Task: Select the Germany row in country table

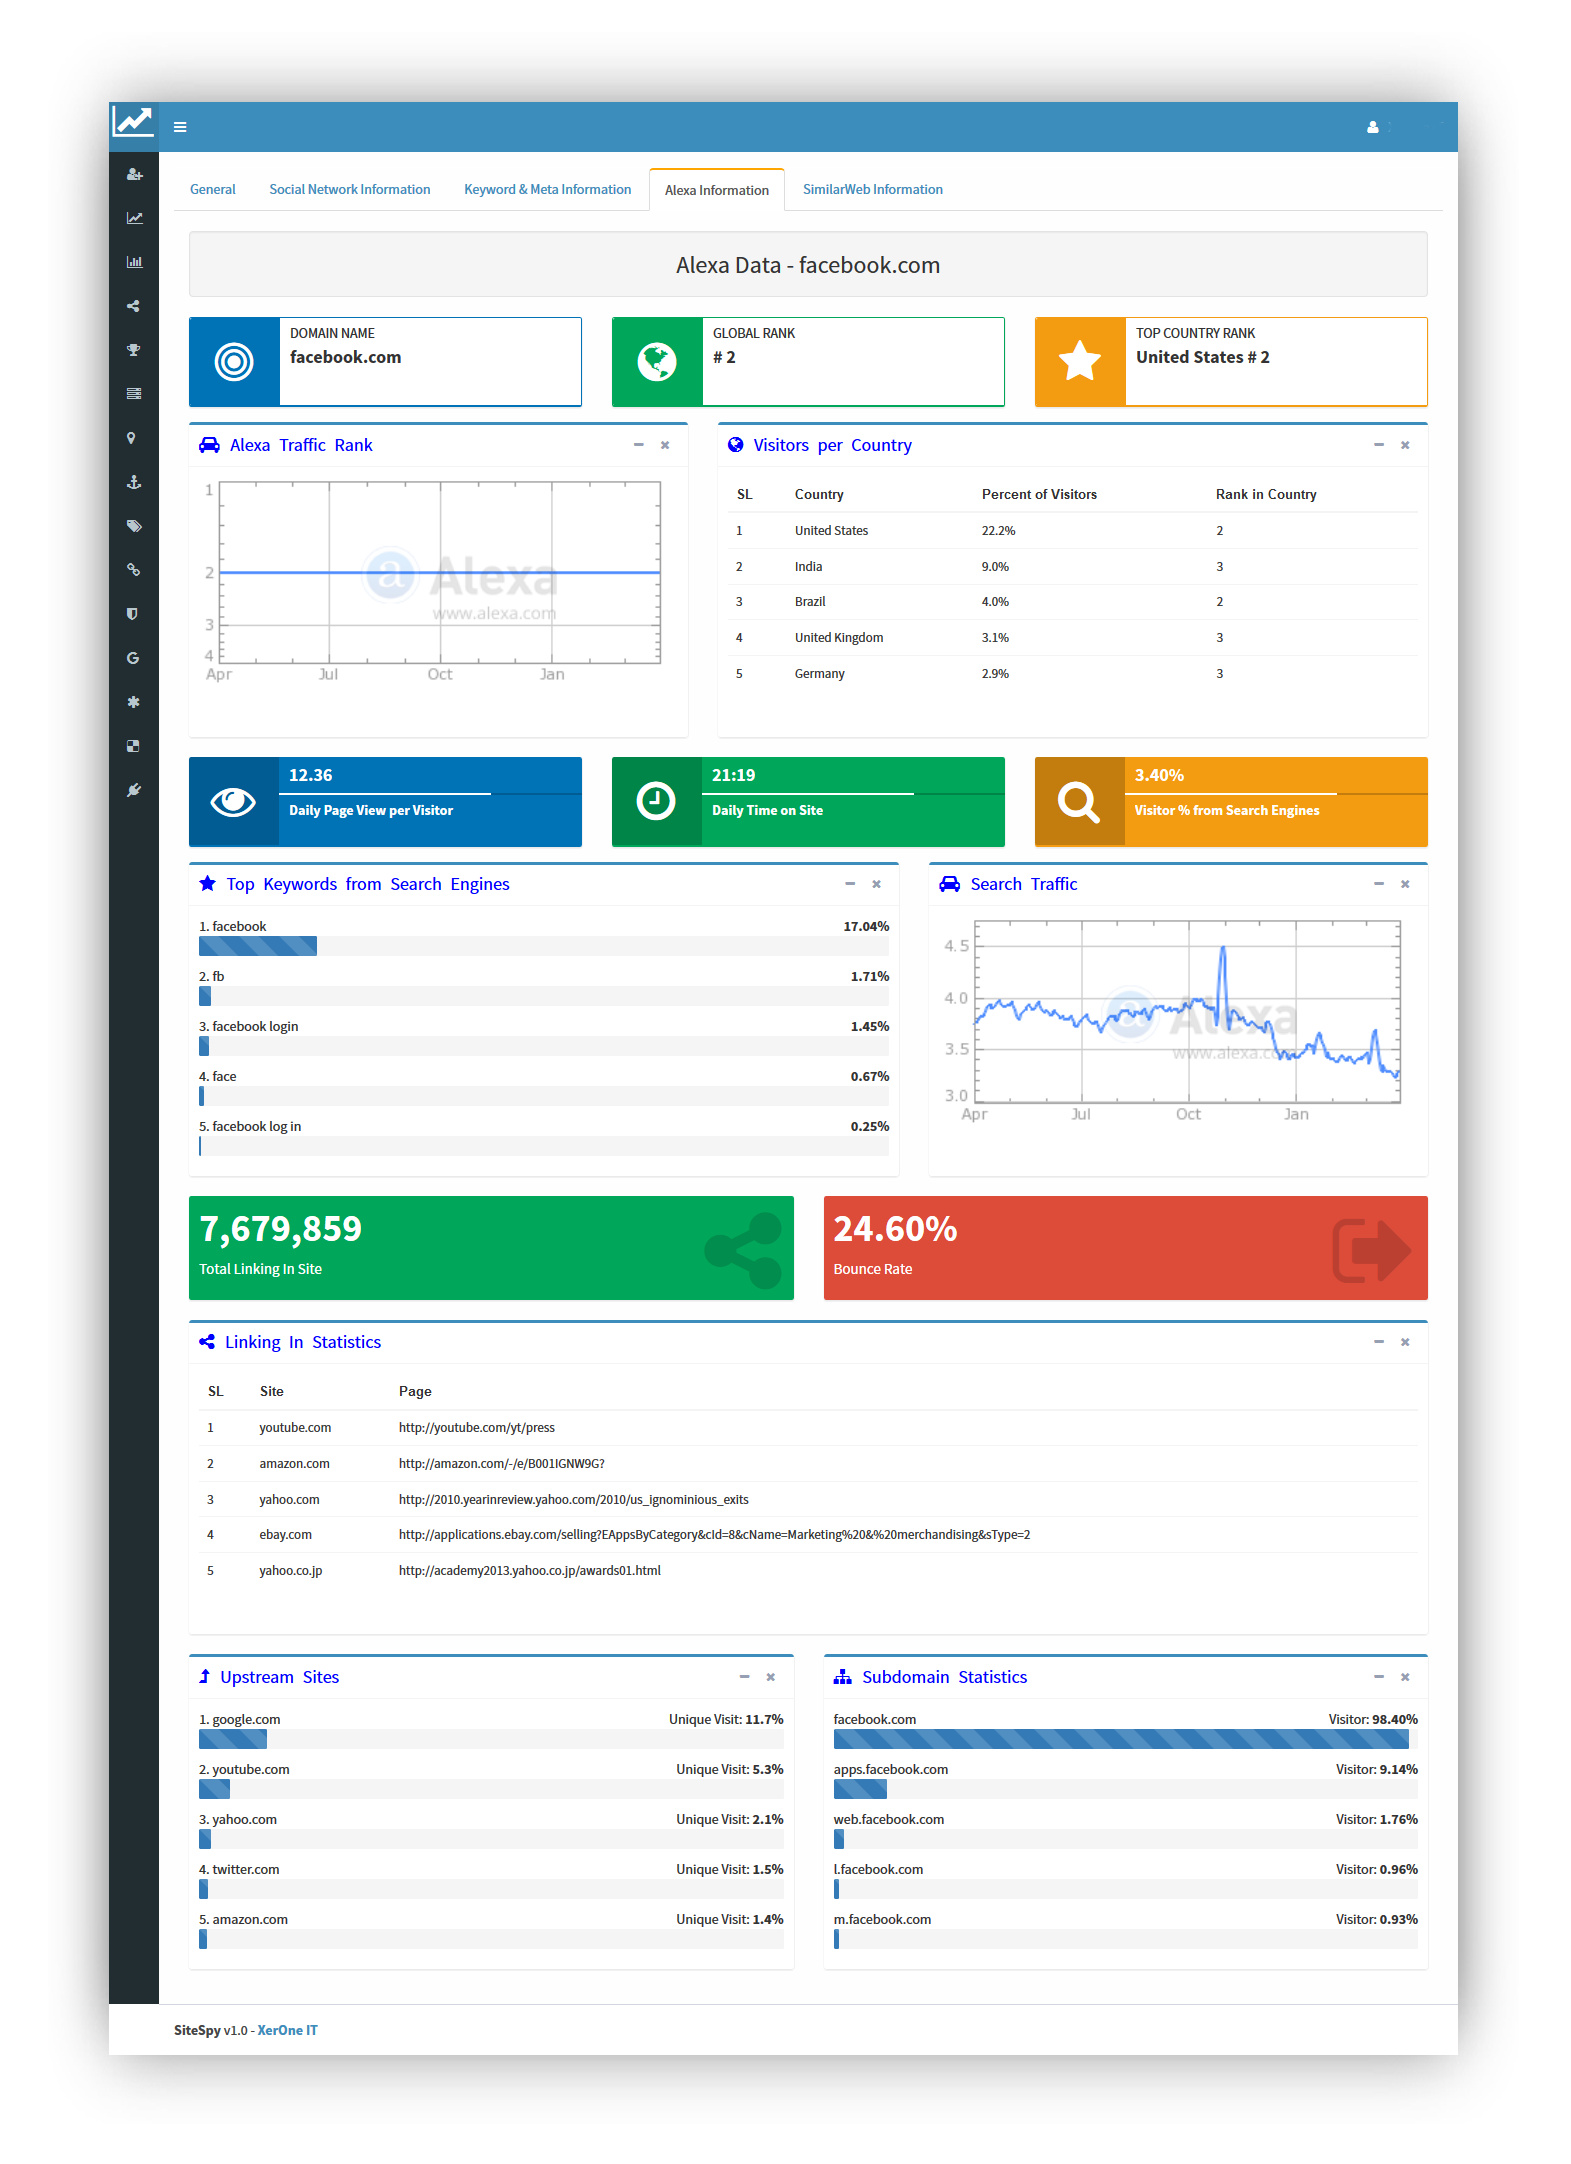Action: (x=1073, y=674)
